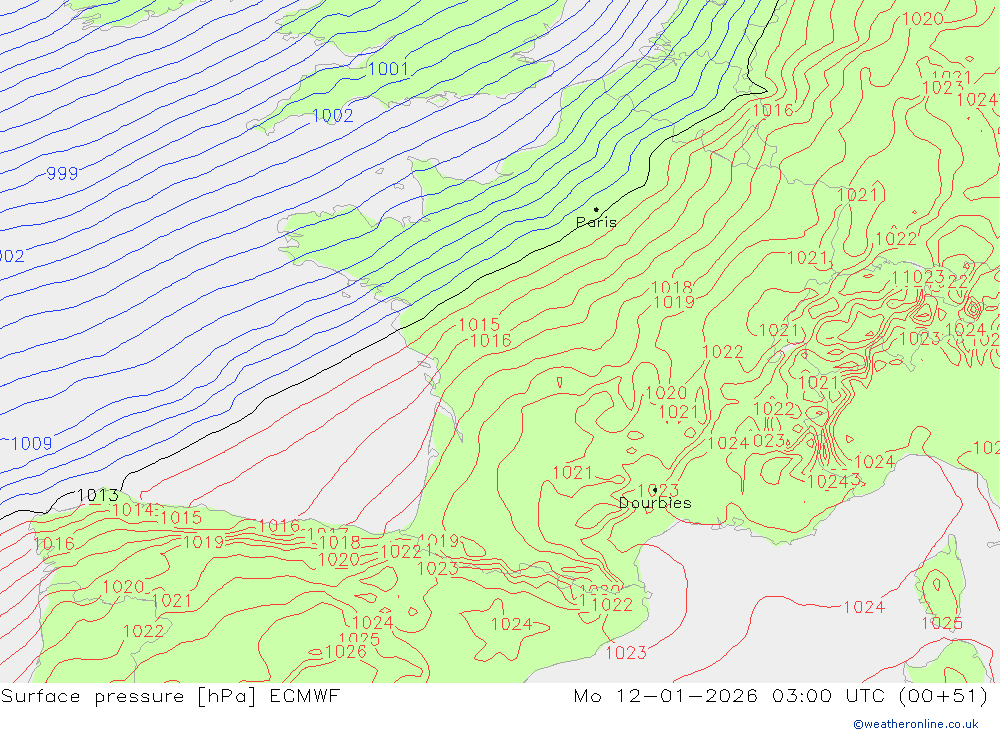Click the Paris city label
This screenshot has width=1000, height=733.
click(x=596, y=222)
